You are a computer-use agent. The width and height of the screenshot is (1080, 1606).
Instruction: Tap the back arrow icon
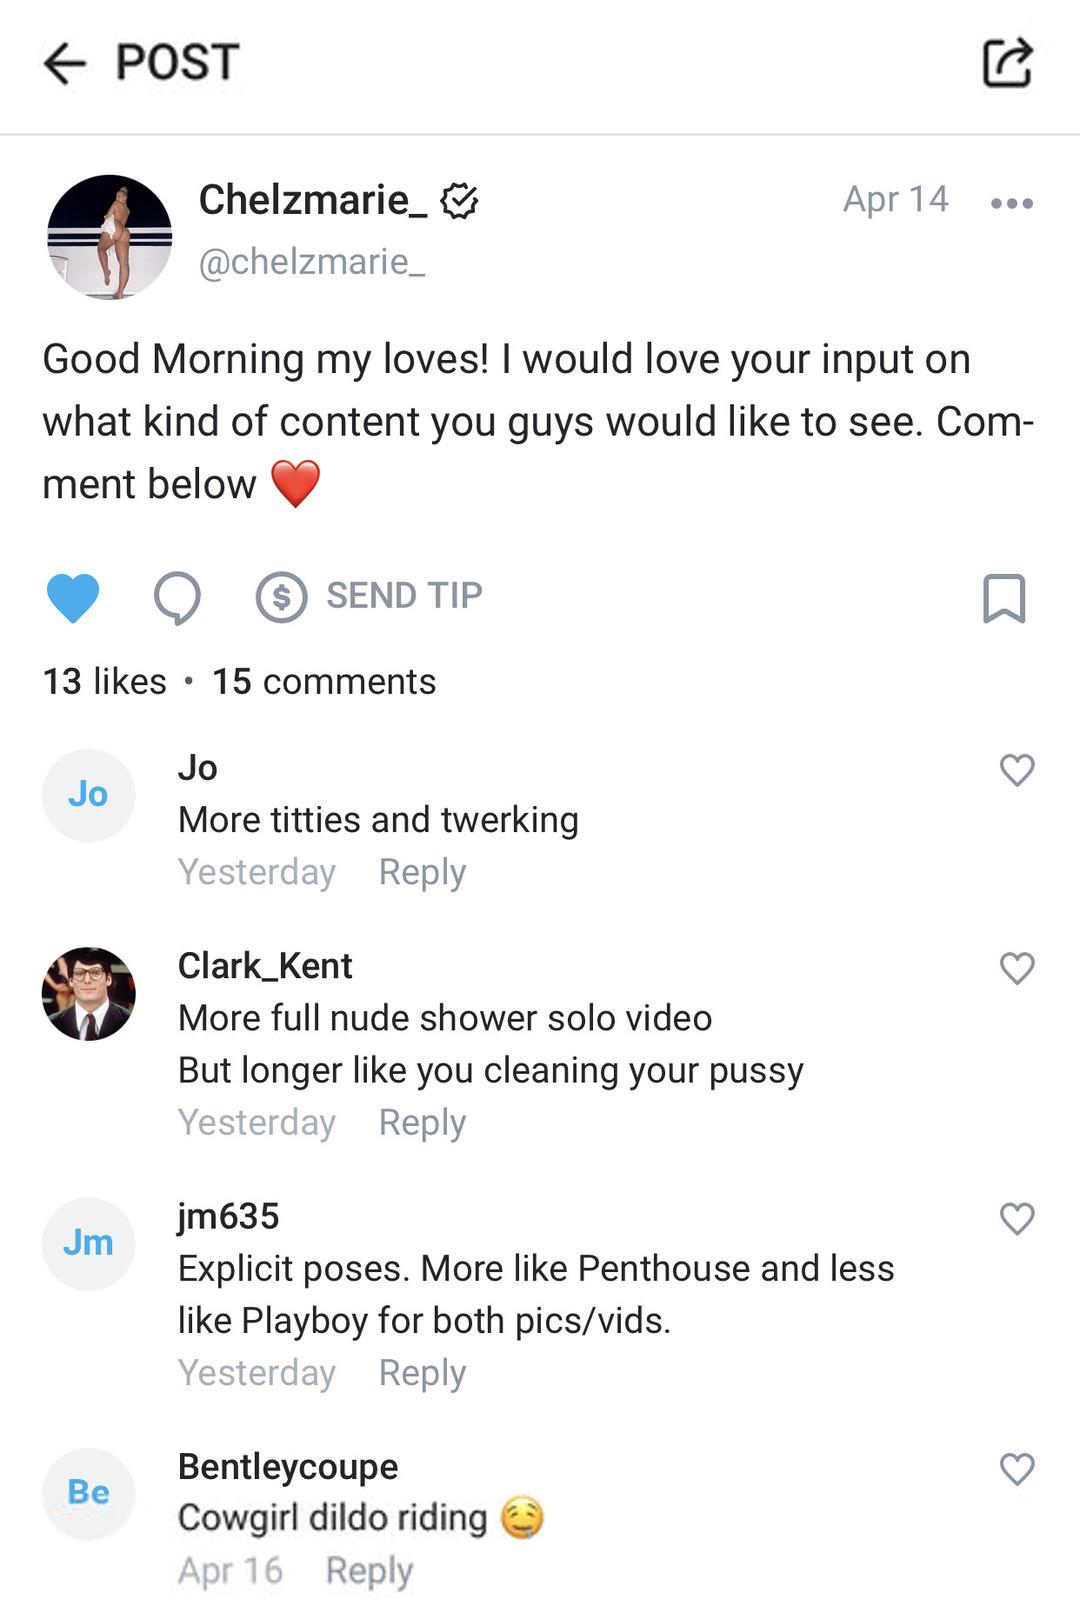pos(65,63)
